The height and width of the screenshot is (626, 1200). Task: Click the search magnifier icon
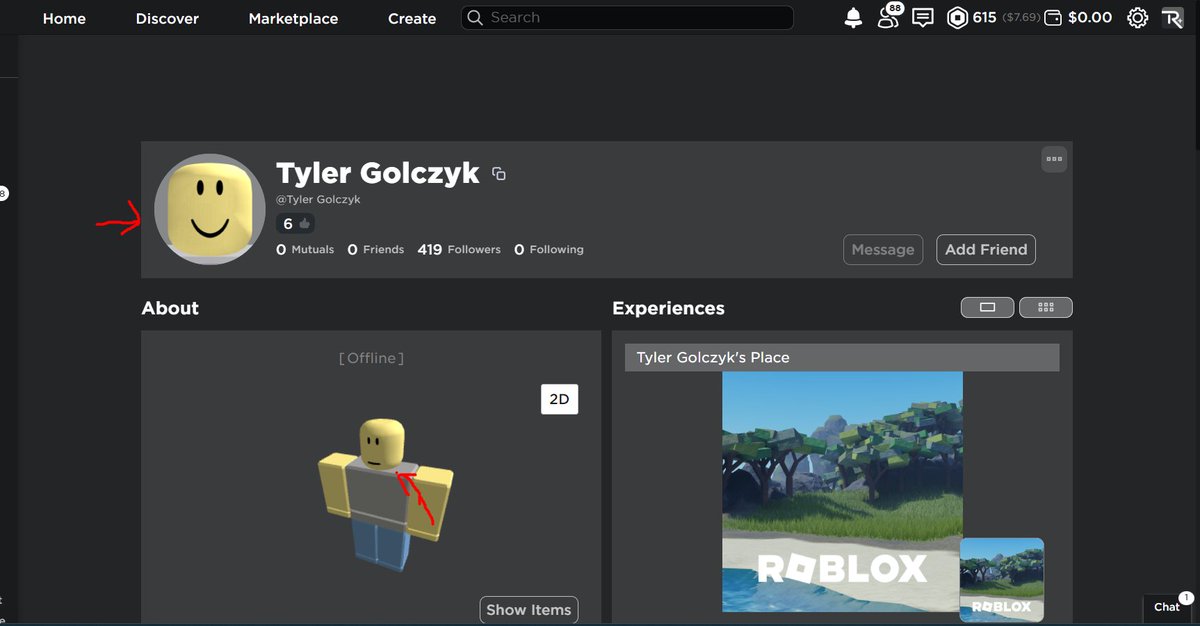[x=475, y=18]
